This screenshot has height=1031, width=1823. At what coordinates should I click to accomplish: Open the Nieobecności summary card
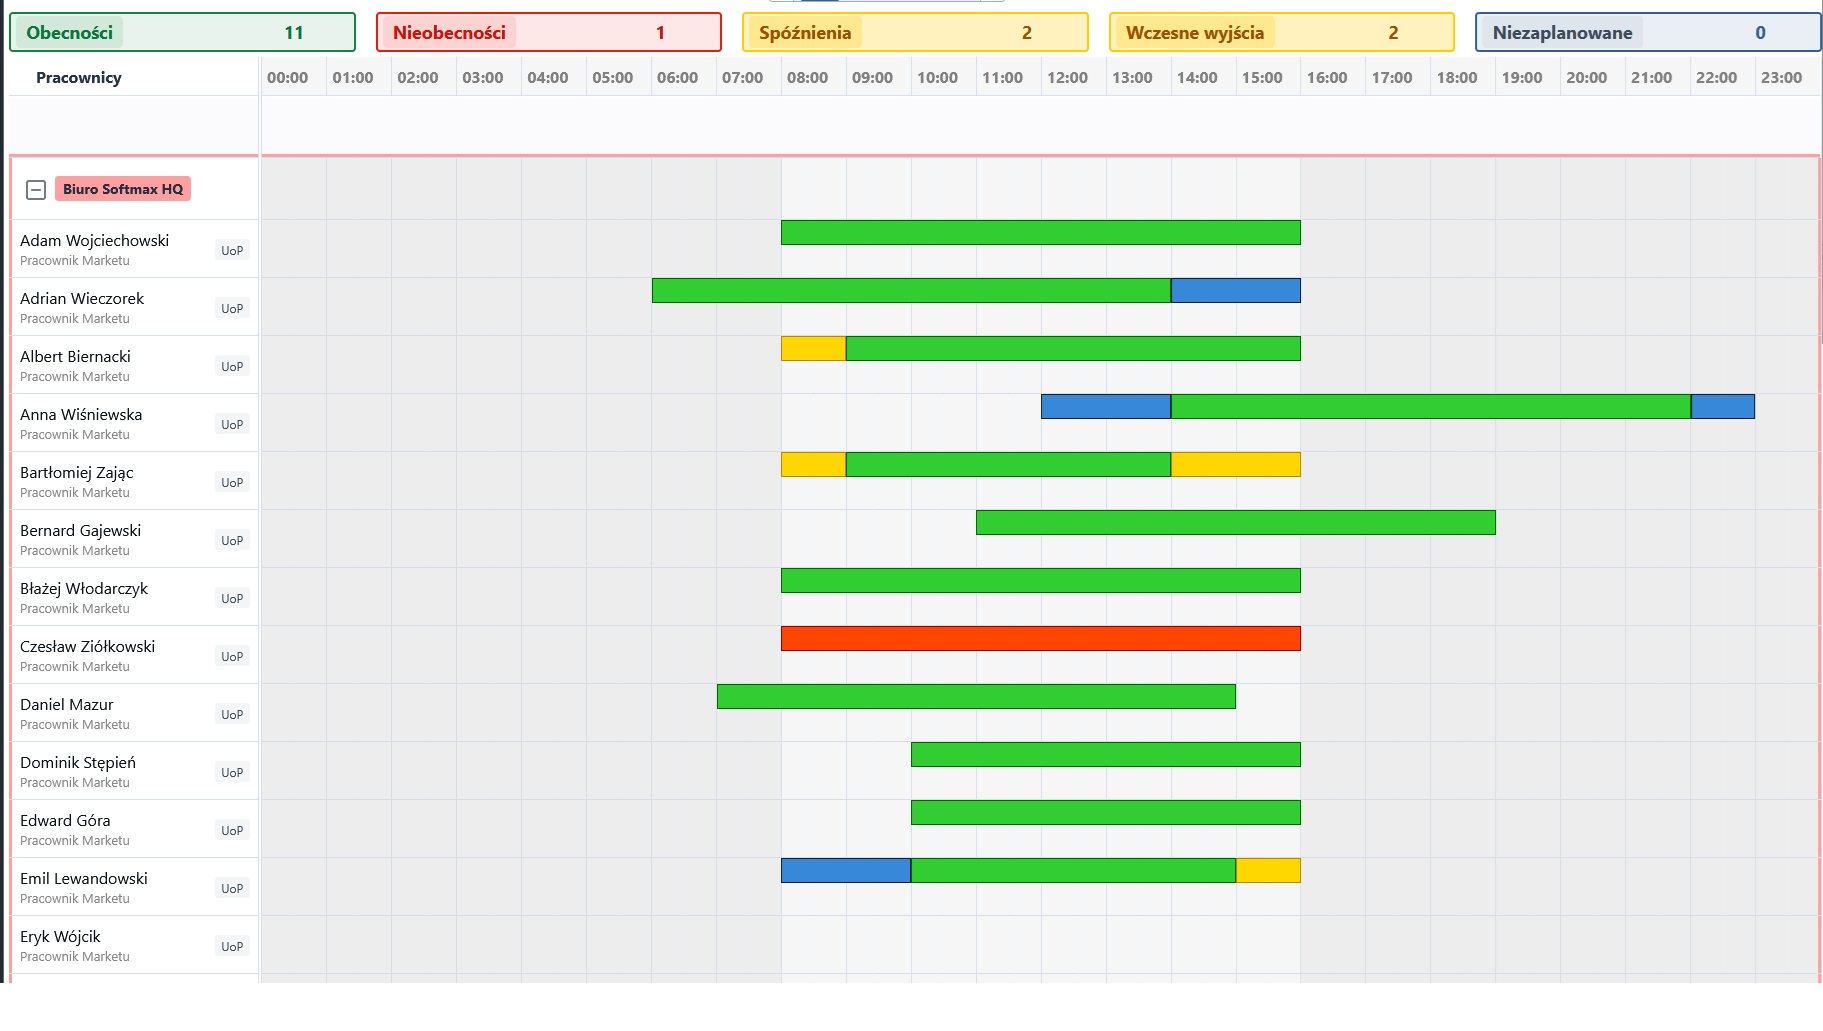(x=549, y=32)
